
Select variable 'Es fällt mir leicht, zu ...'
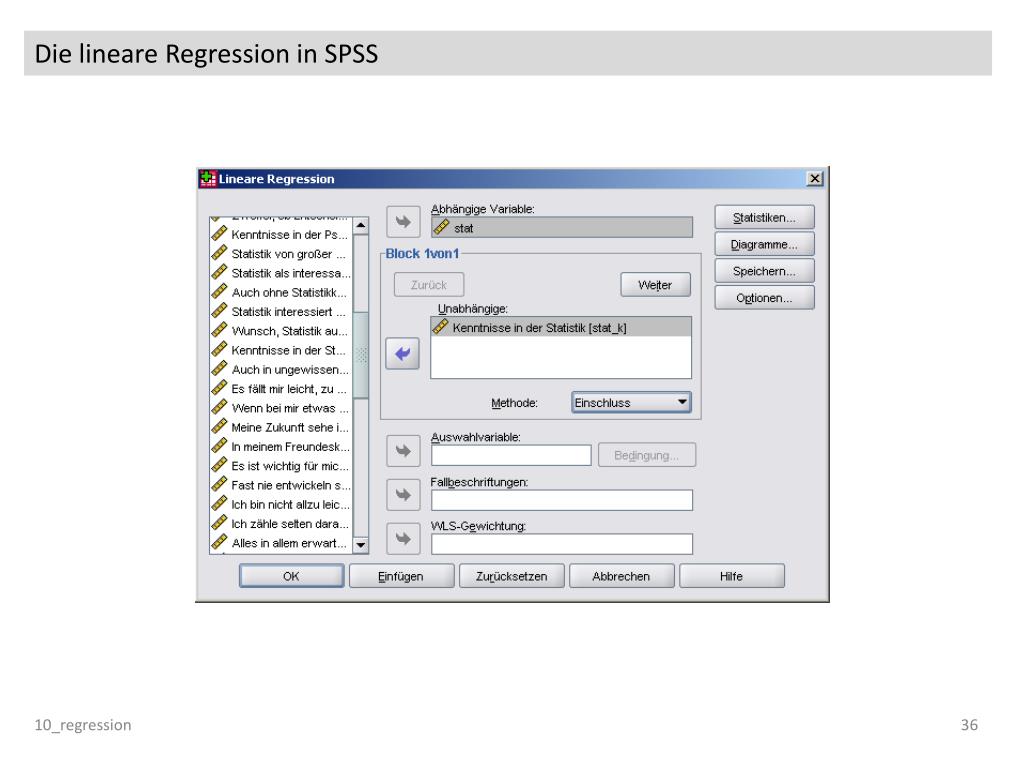(x=281, y=389)
